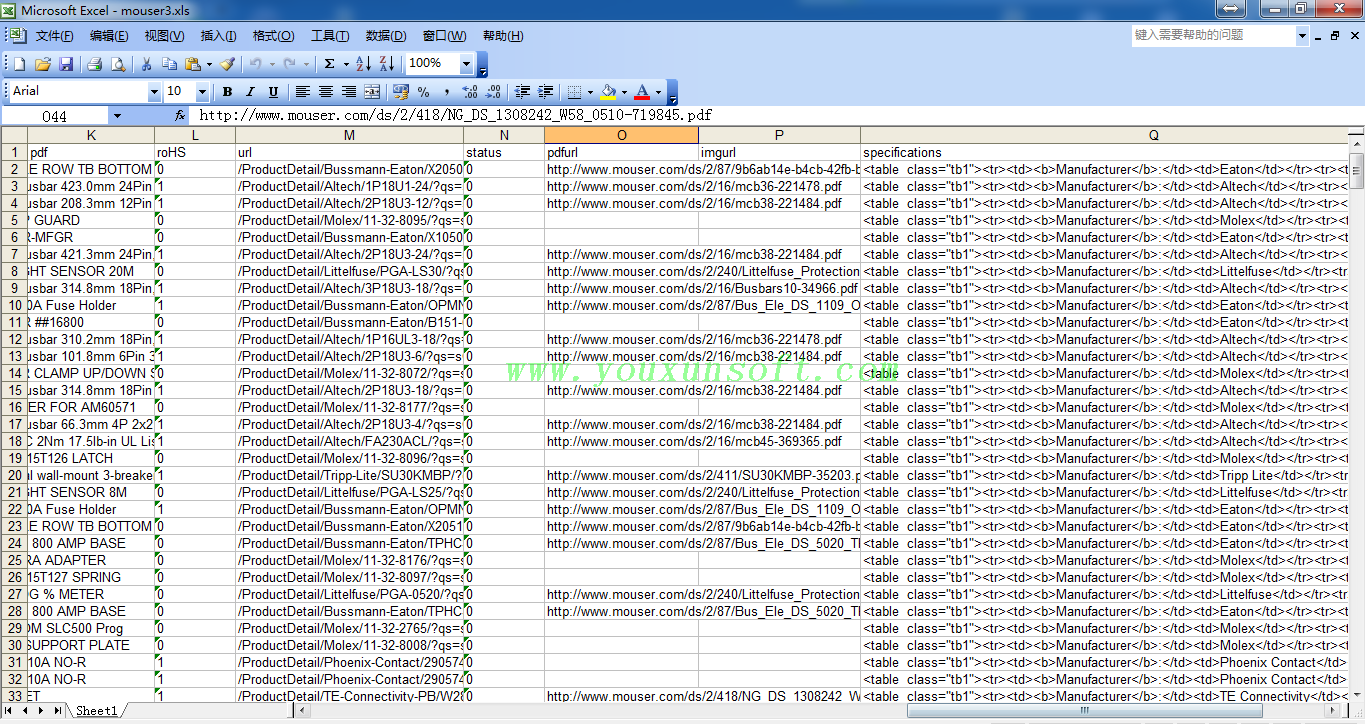Increase the cell indent
Image resolution: width=1365 pixels, height=724 pixels.
546,92
